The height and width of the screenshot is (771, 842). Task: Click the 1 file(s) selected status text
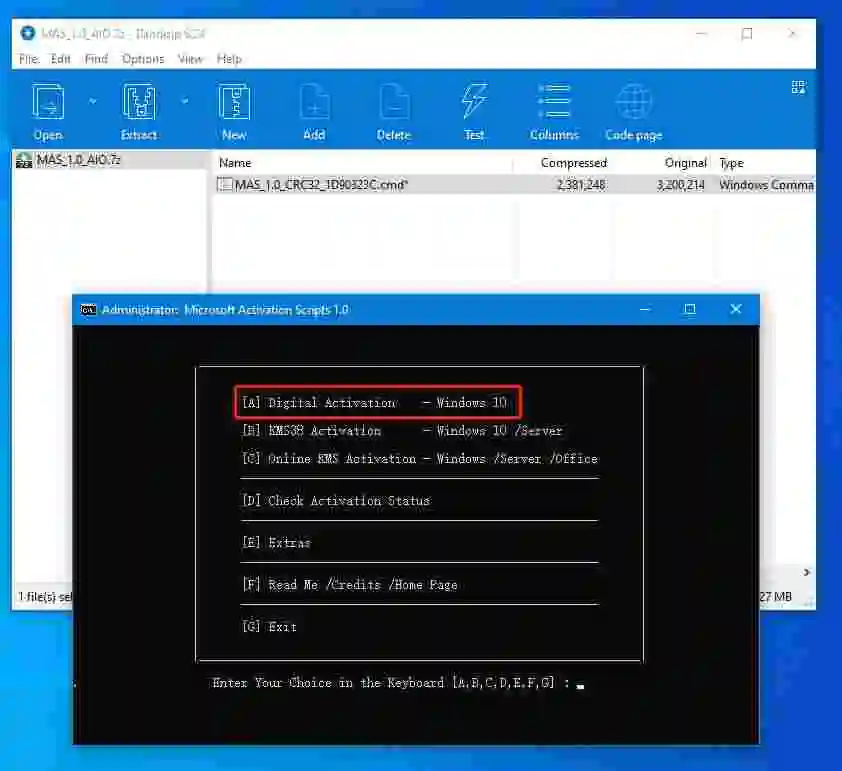click(x=45, y=597)
